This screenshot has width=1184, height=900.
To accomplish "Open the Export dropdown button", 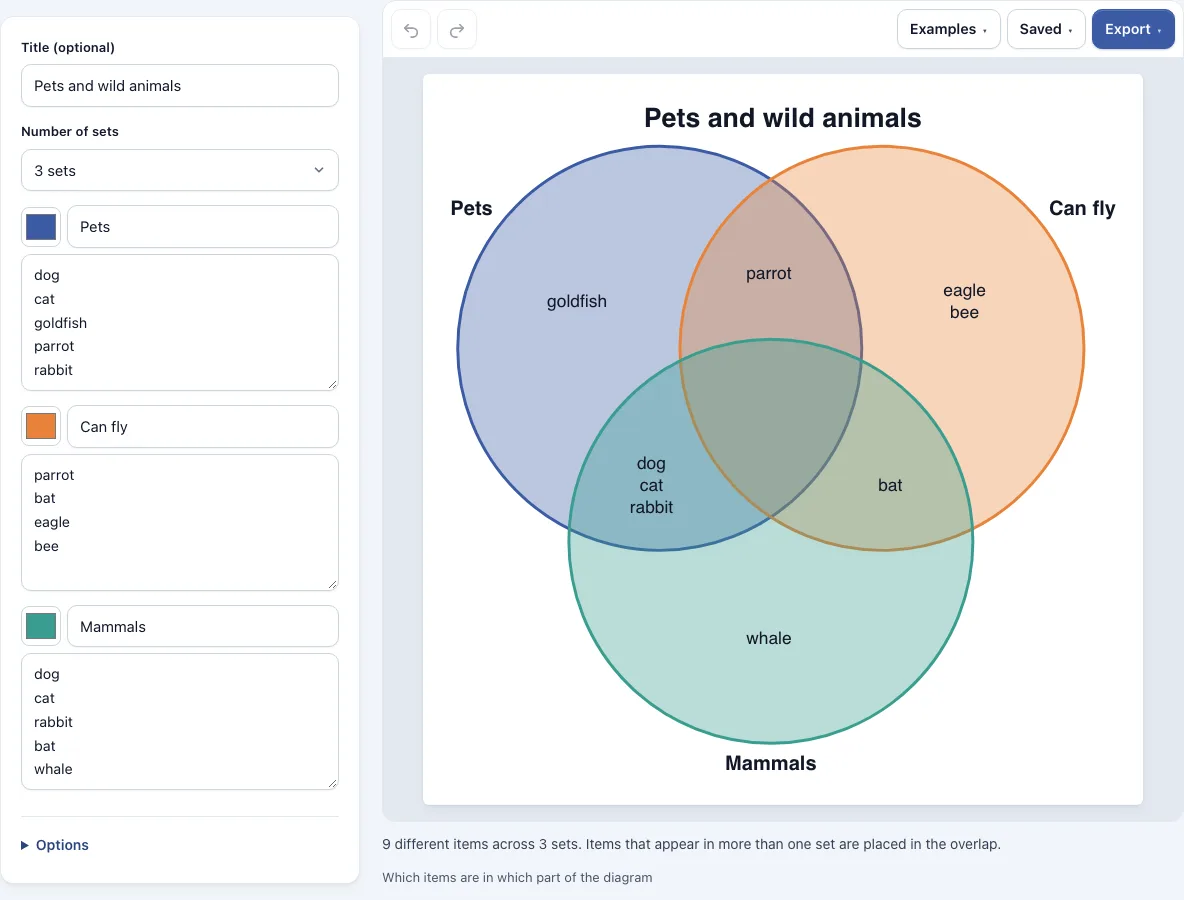I will click(1133, 29).
